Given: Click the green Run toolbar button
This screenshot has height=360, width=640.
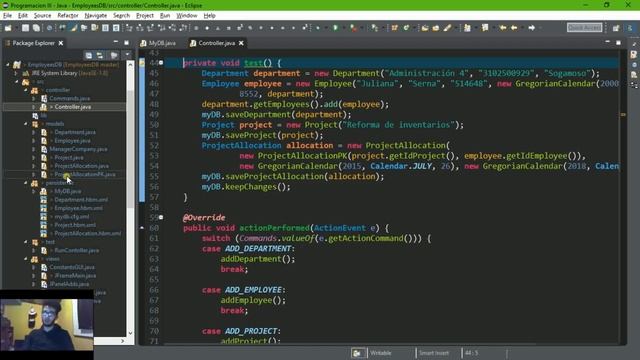Looking at the screenshot, I should (x=336, y=28).
